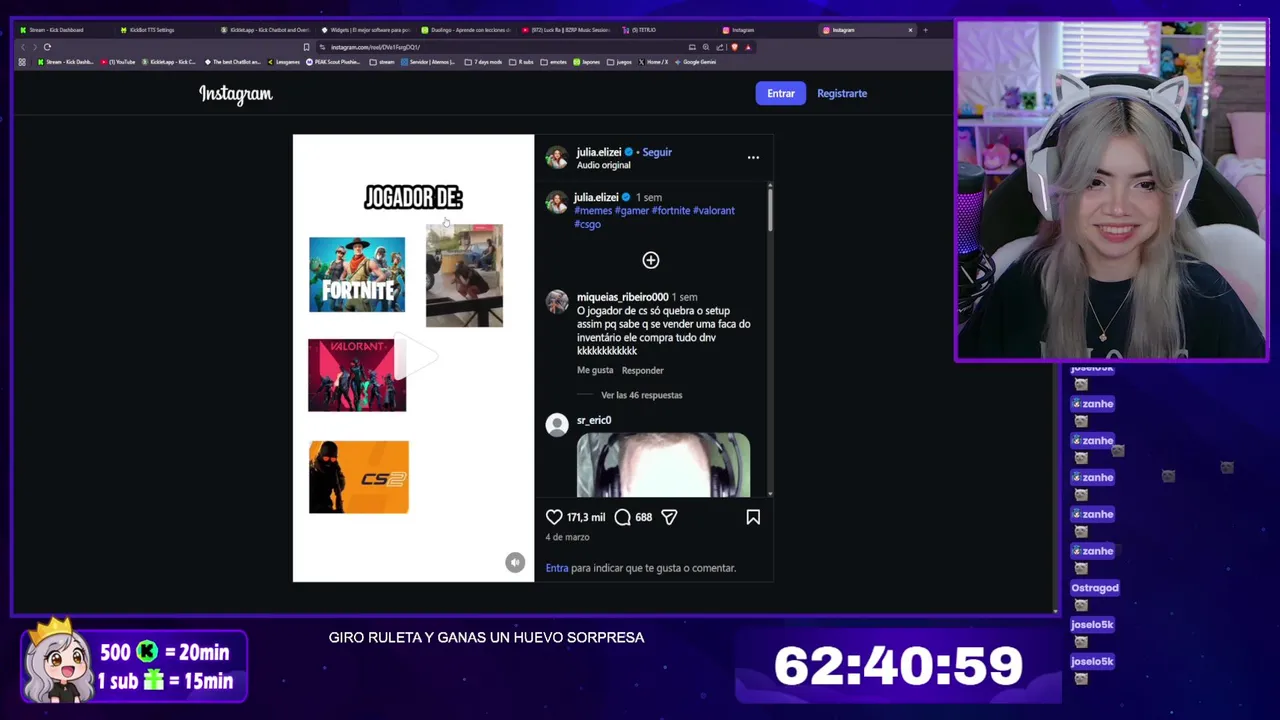
Task: Click Audio original link
Action: (x=604, y=165)
